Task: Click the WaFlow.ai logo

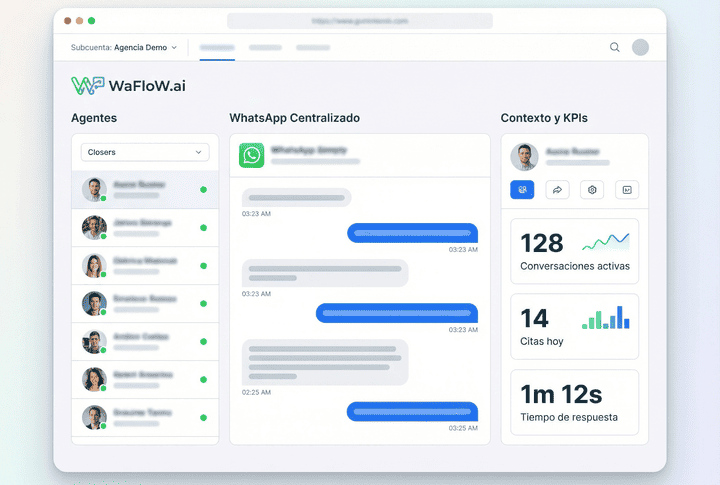Action: [128, 86]
